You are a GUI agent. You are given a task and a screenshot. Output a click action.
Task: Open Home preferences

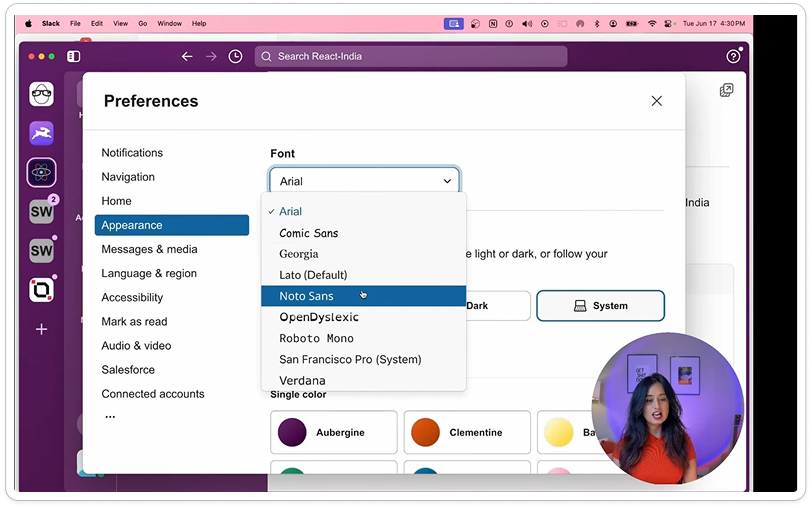[x=171, y=201]
